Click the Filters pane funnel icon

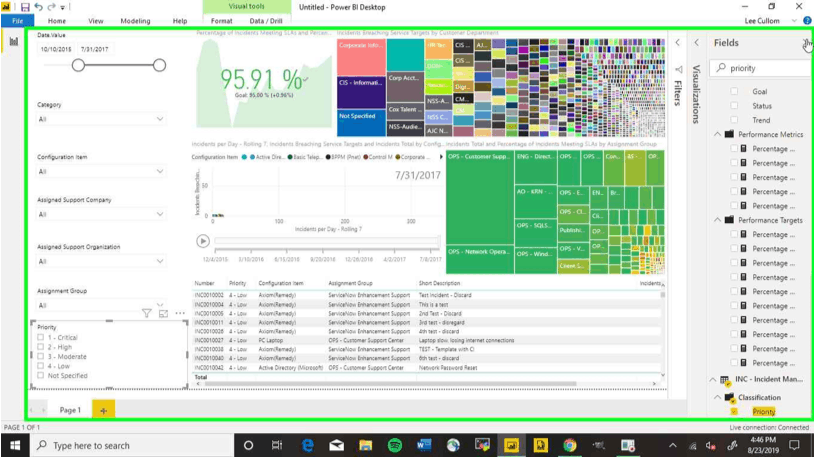[x=678, y=70]
